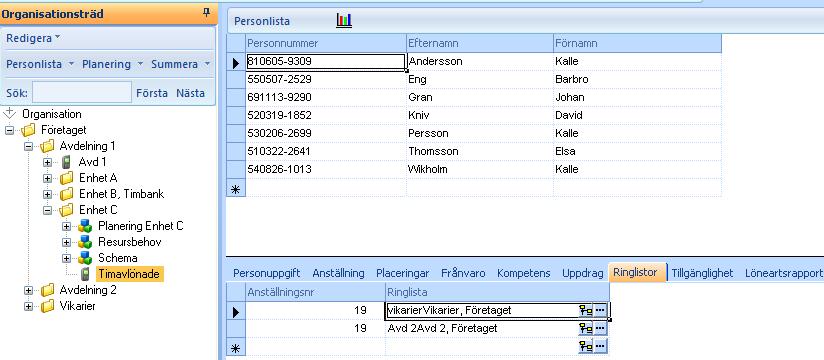Click the Avdelning 1 folder icon
Viewport: 824px width, 360px height.
tap(47, 146)
